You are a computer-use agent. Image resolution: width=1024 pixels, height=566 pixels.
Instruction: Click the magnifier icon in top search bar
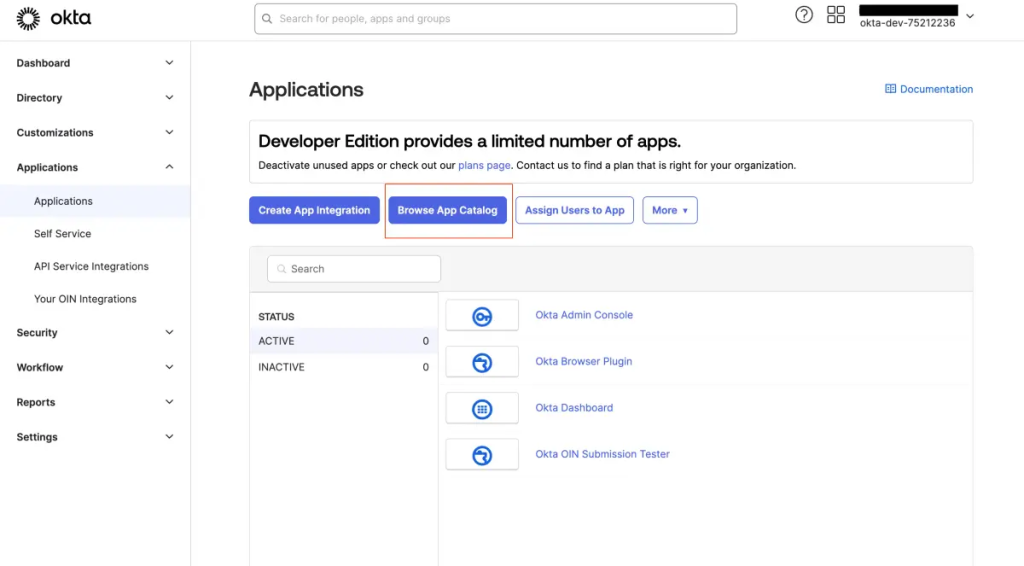[267, 19]
